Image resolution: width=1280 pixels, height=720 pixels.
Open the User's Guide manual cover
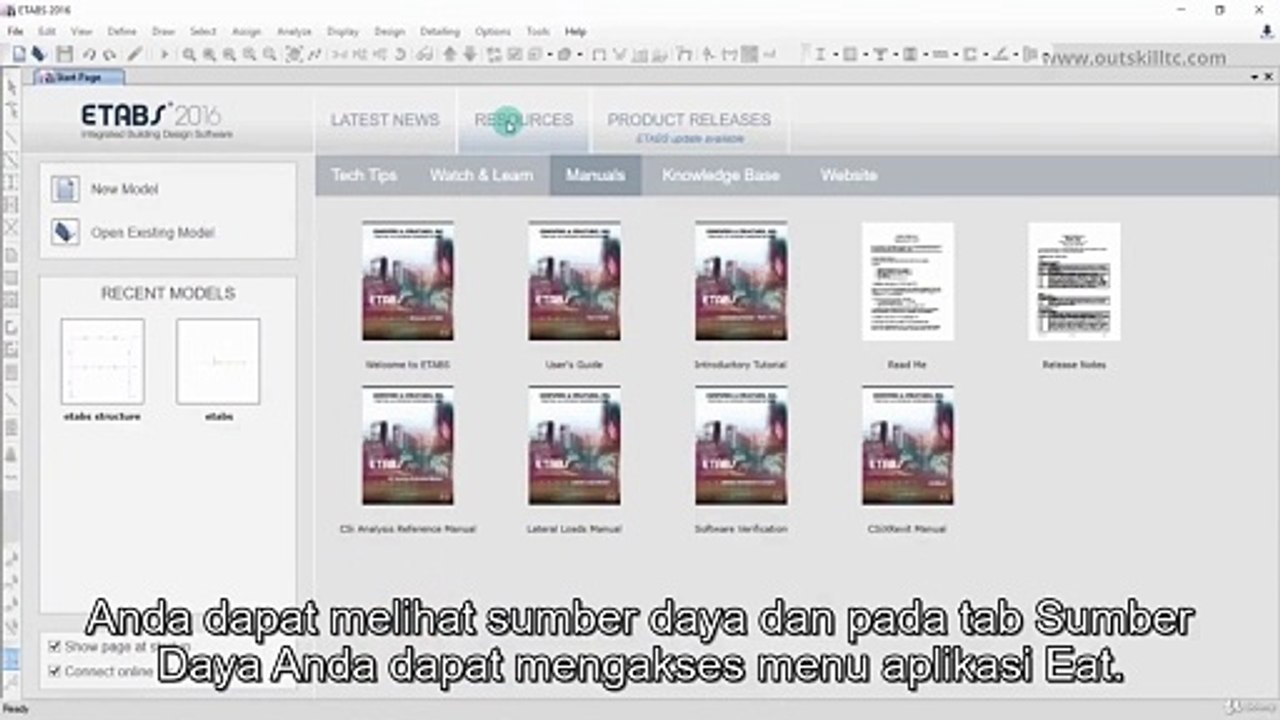pyautogui.click(x=574, y=282)
